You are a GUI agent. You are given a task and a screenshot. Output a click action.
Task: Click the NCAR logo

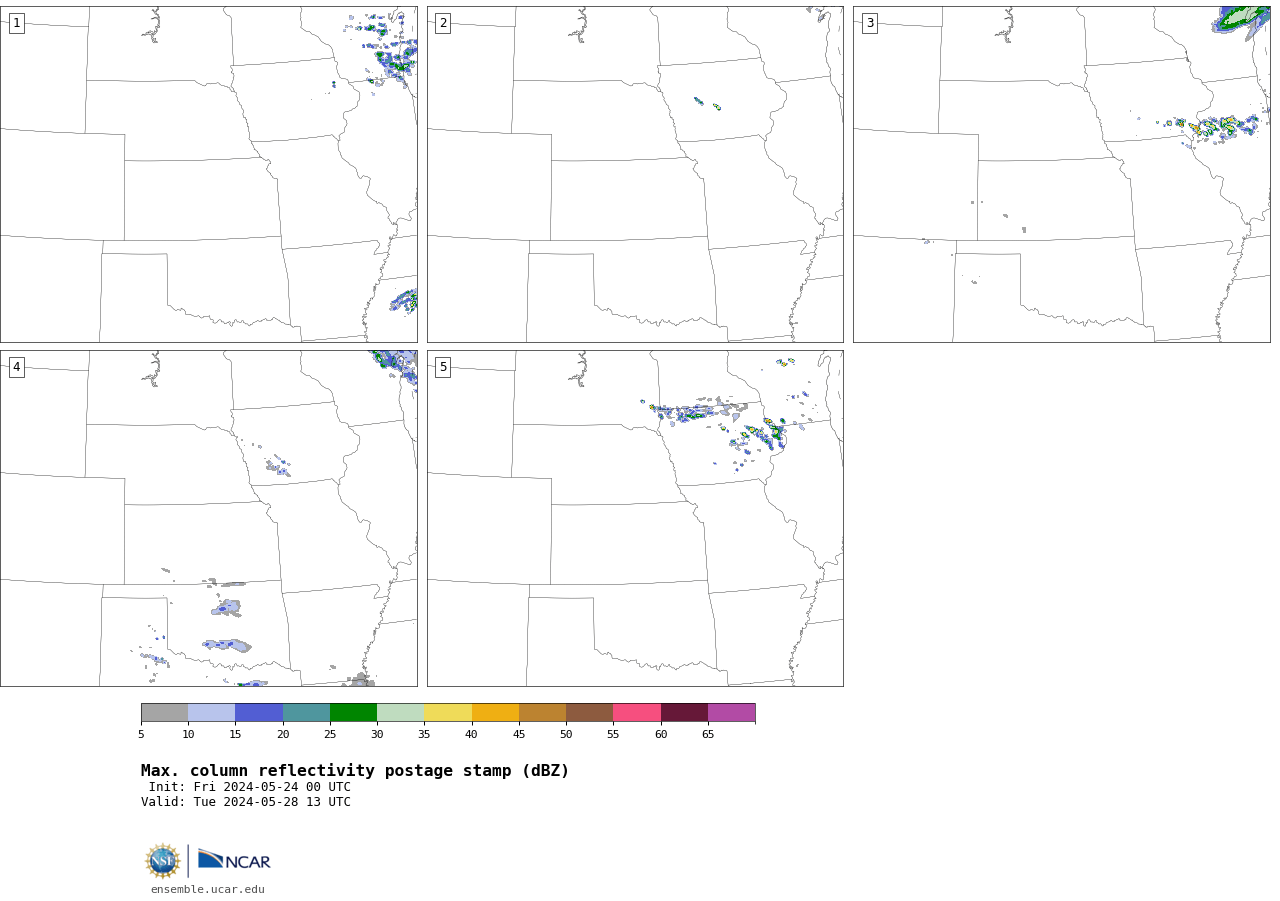tap(234, 860)
